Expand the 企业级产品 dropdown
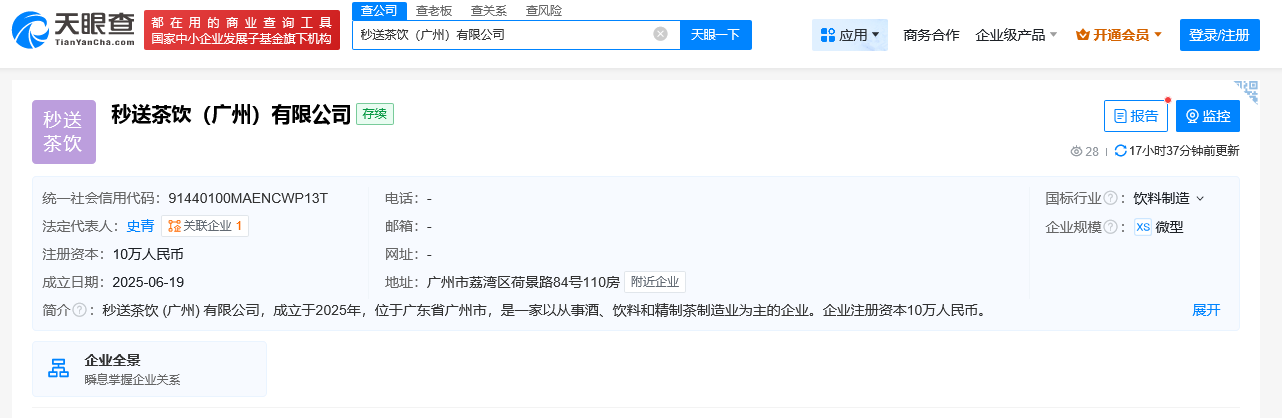This screenshot has width=1282, height=418. point(1016,35)
